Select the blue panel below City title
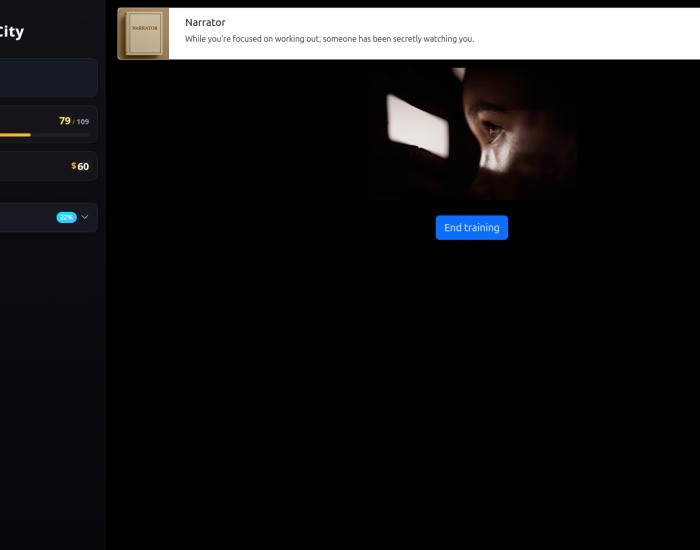The image size is (700, 550). coord(48,78)
